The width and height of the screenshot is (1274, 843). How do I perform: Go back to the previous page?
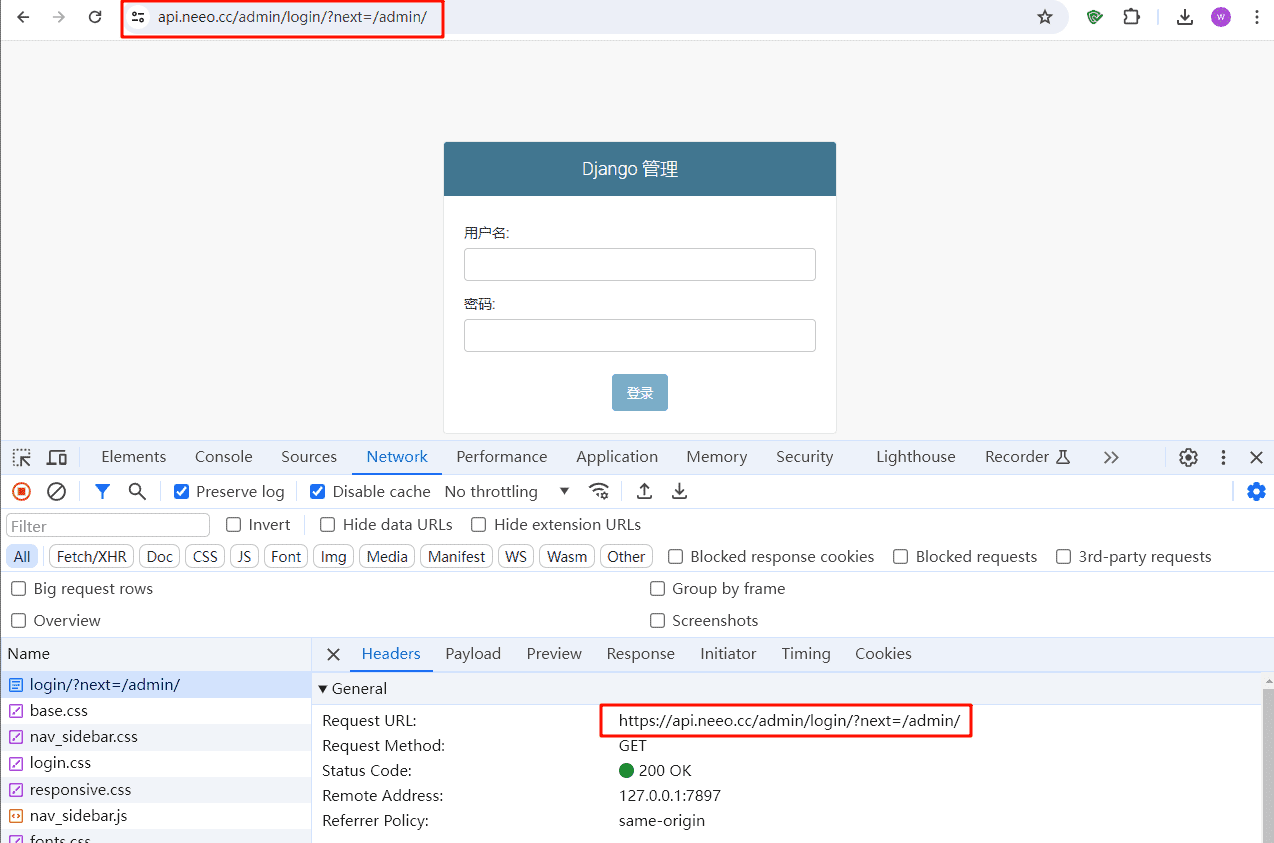pyautogui.click(x=23, y=17)
